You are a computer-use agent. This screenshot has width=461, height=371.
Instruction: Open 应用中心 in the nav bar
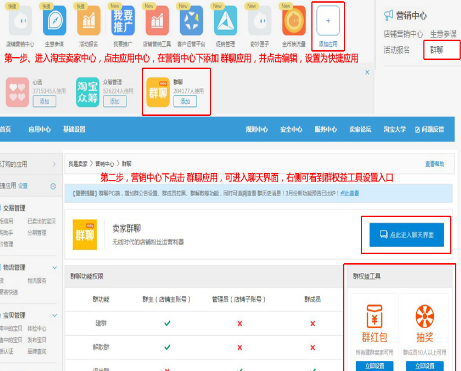point(40,129)
